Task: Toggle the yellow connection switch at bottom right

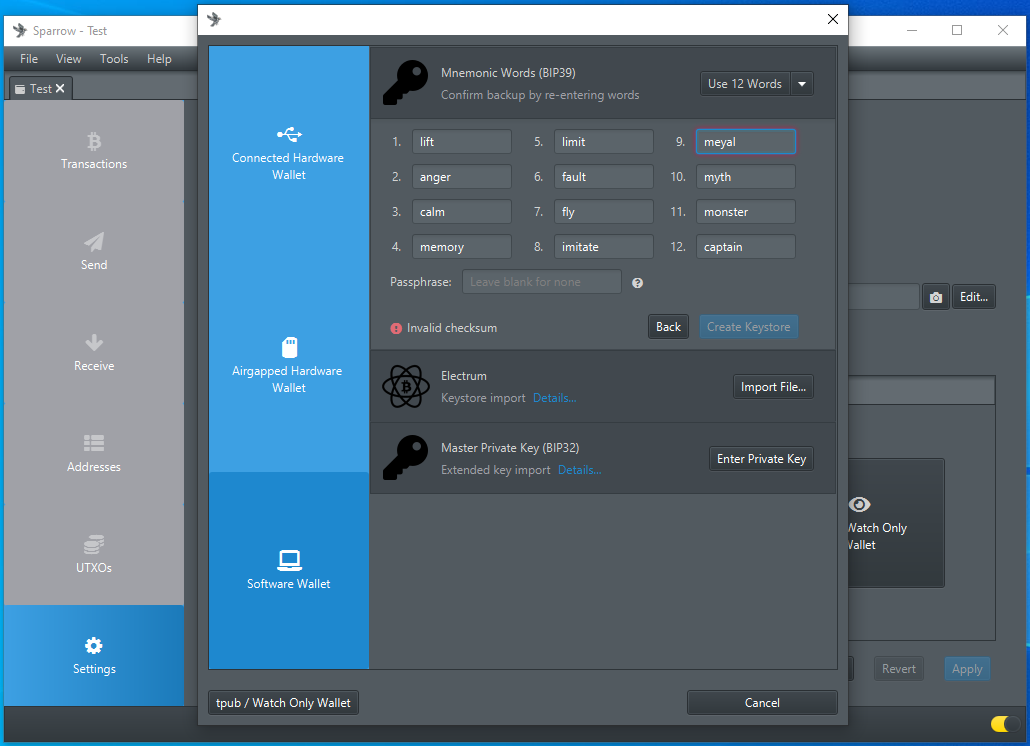Action: 1004,724
